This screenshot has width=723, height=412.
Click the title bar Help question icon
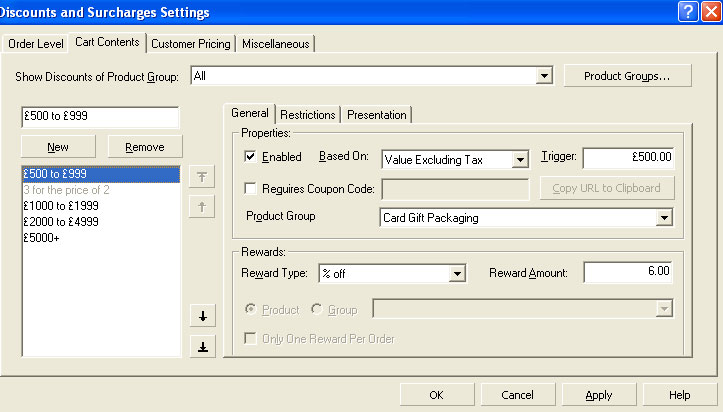click(x=687, y=12)
